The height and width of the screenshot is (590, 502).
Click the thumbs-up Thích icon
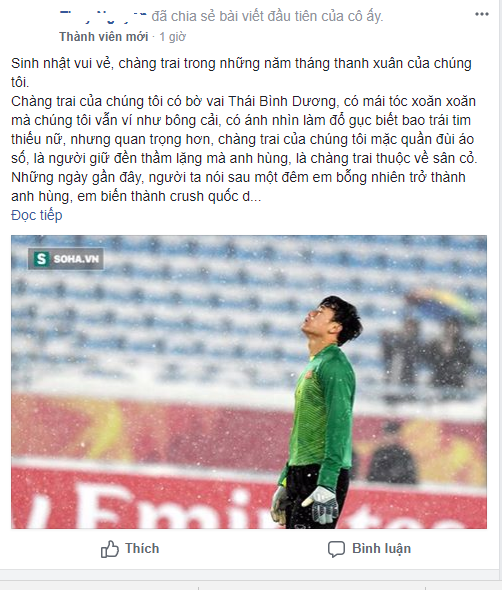click(x=110, y=549)
